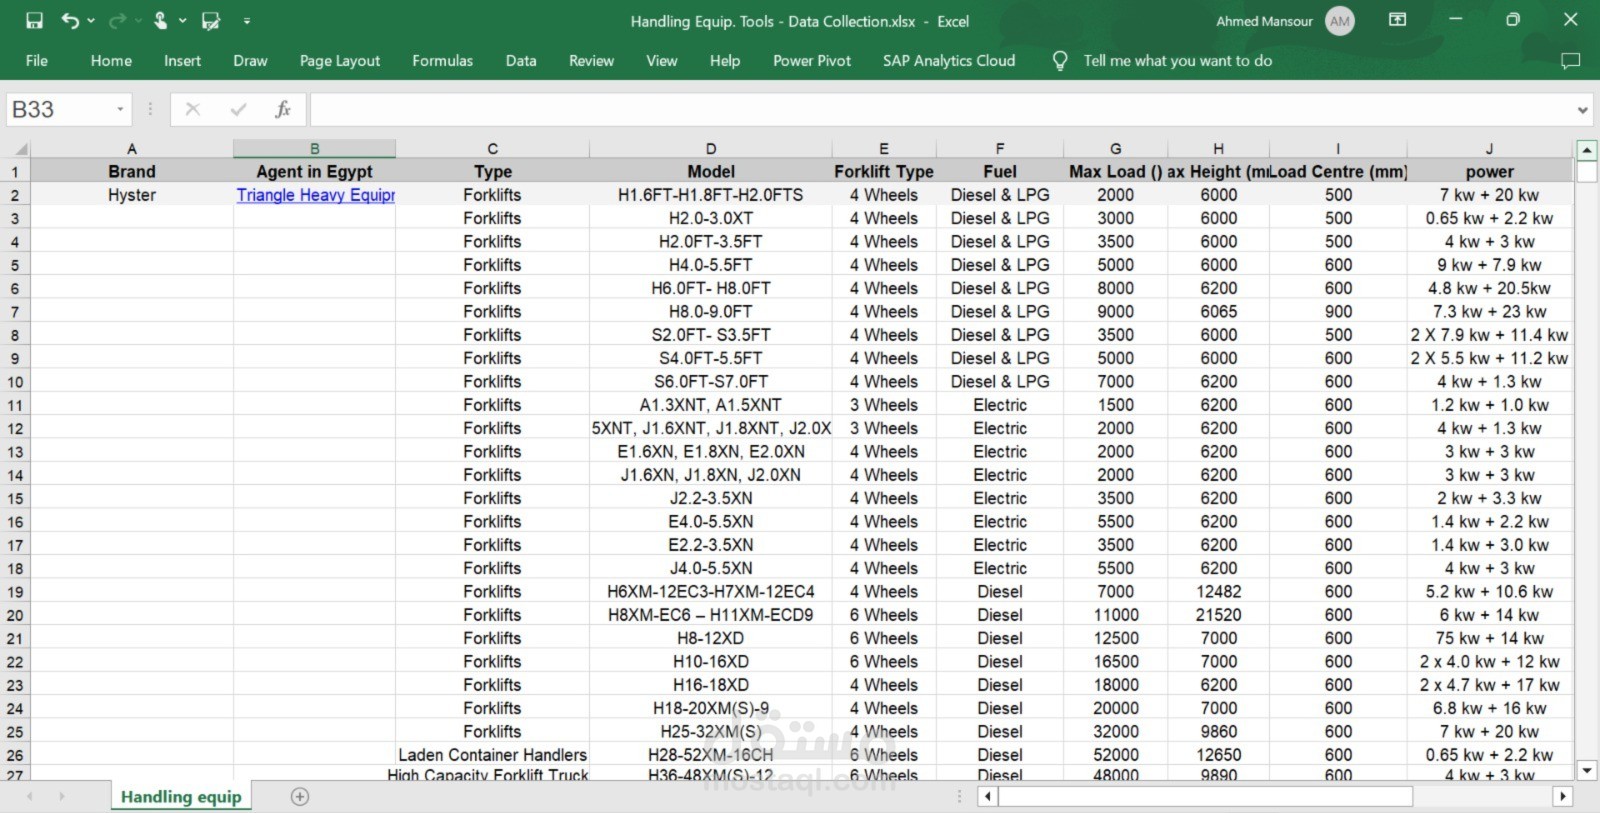Click into the formula bar input
The image size is (1600, 813).
point(940,109)
